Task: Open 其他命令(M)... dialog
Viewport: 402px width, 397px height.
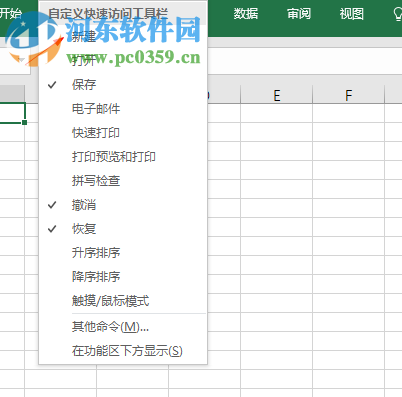Action: pos(123,327)
